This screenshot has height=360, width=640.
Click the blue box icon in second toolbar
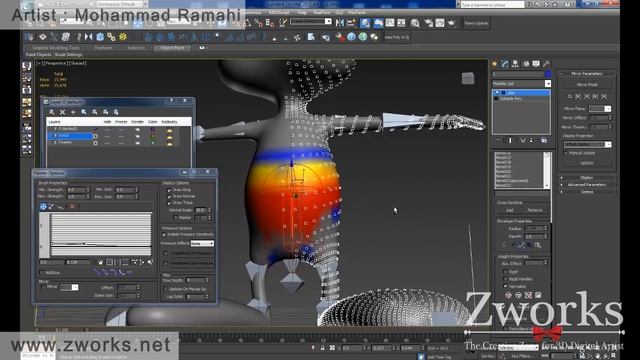(100, 37)
